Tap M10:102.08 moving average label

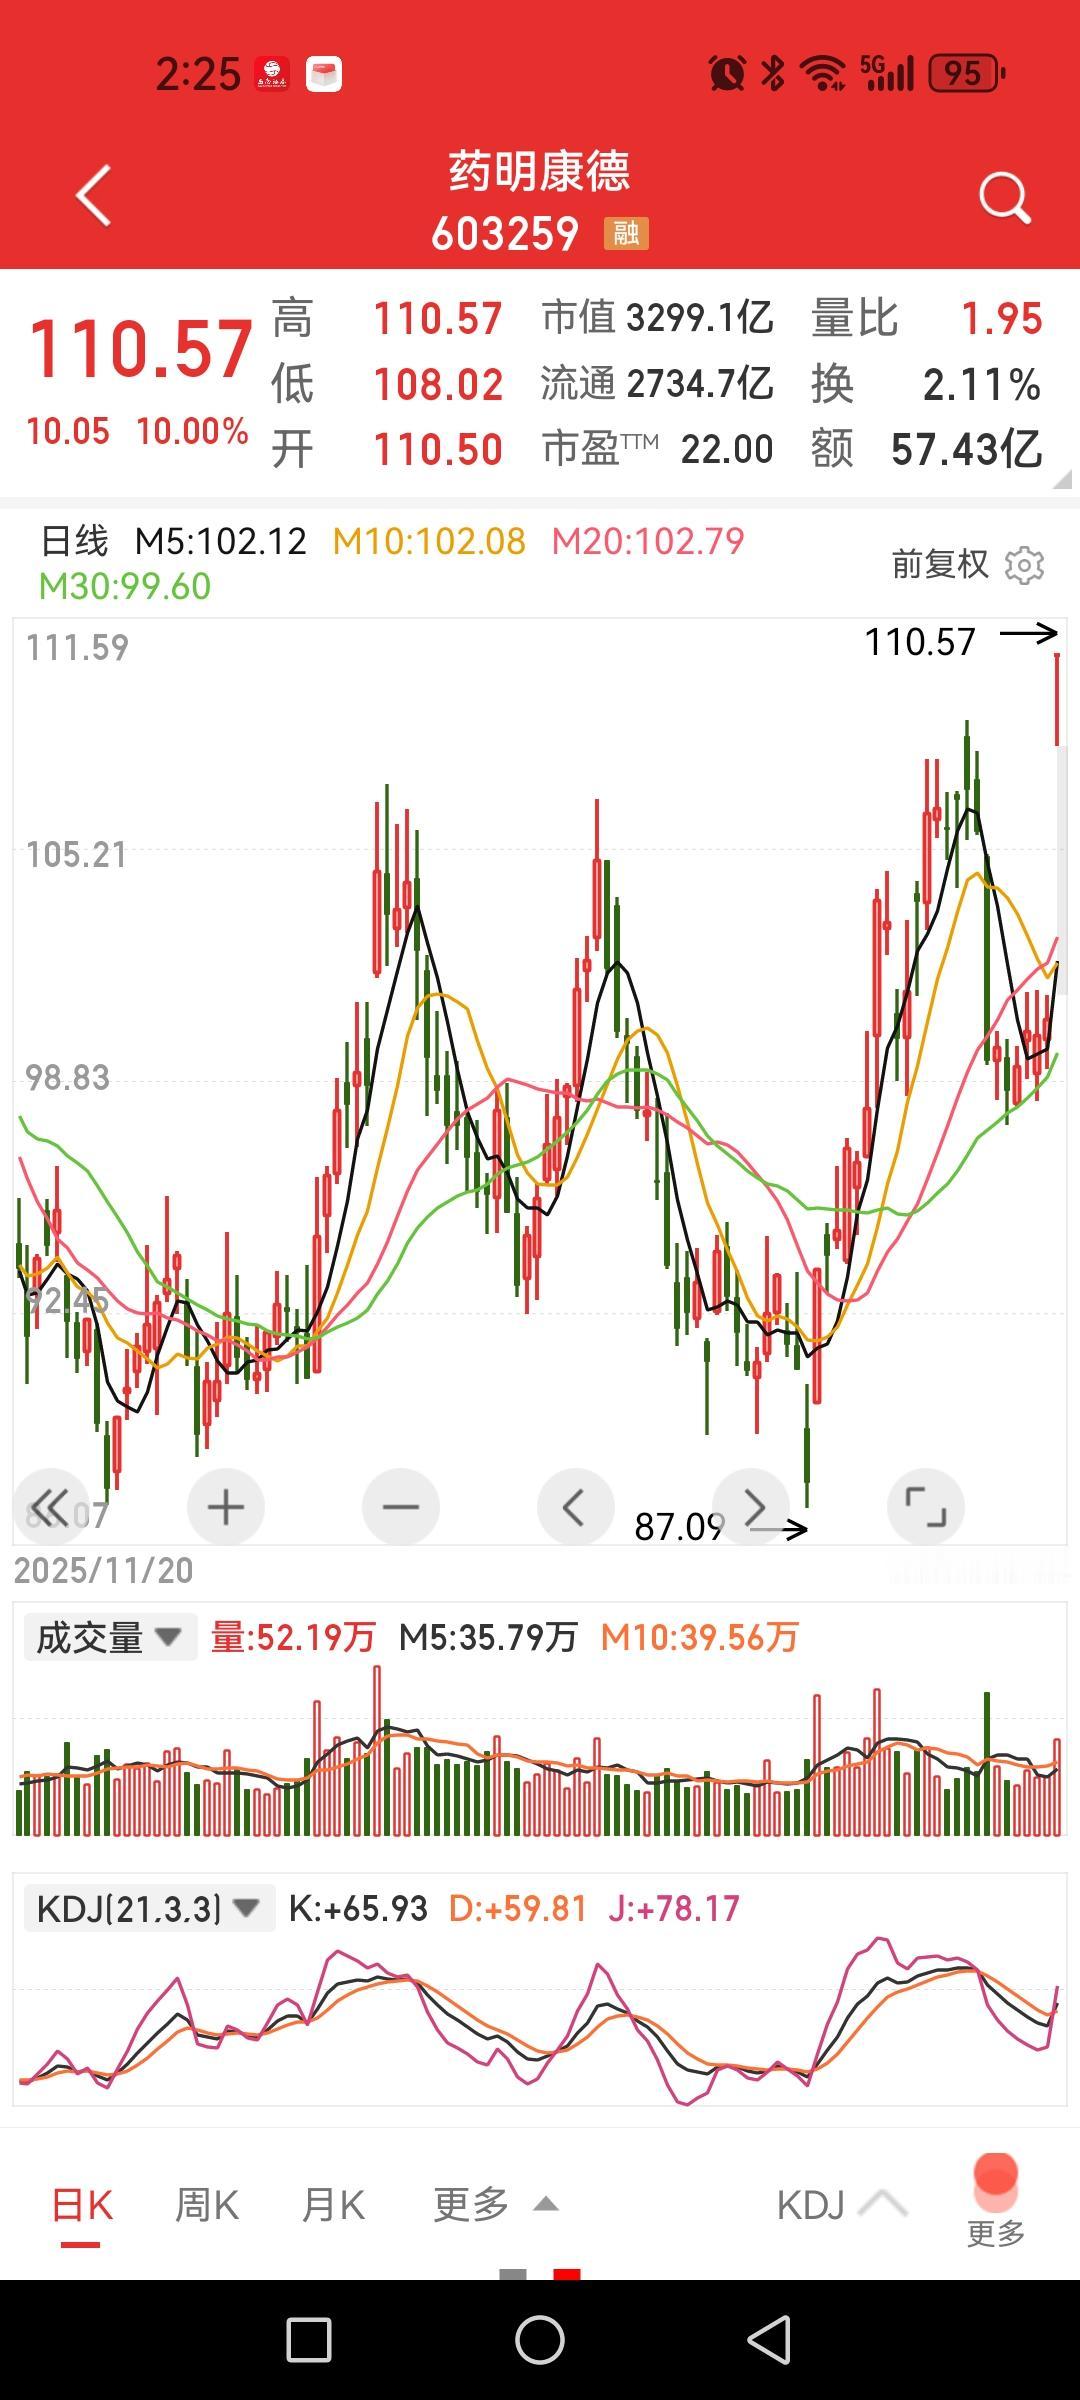[429, 542]
